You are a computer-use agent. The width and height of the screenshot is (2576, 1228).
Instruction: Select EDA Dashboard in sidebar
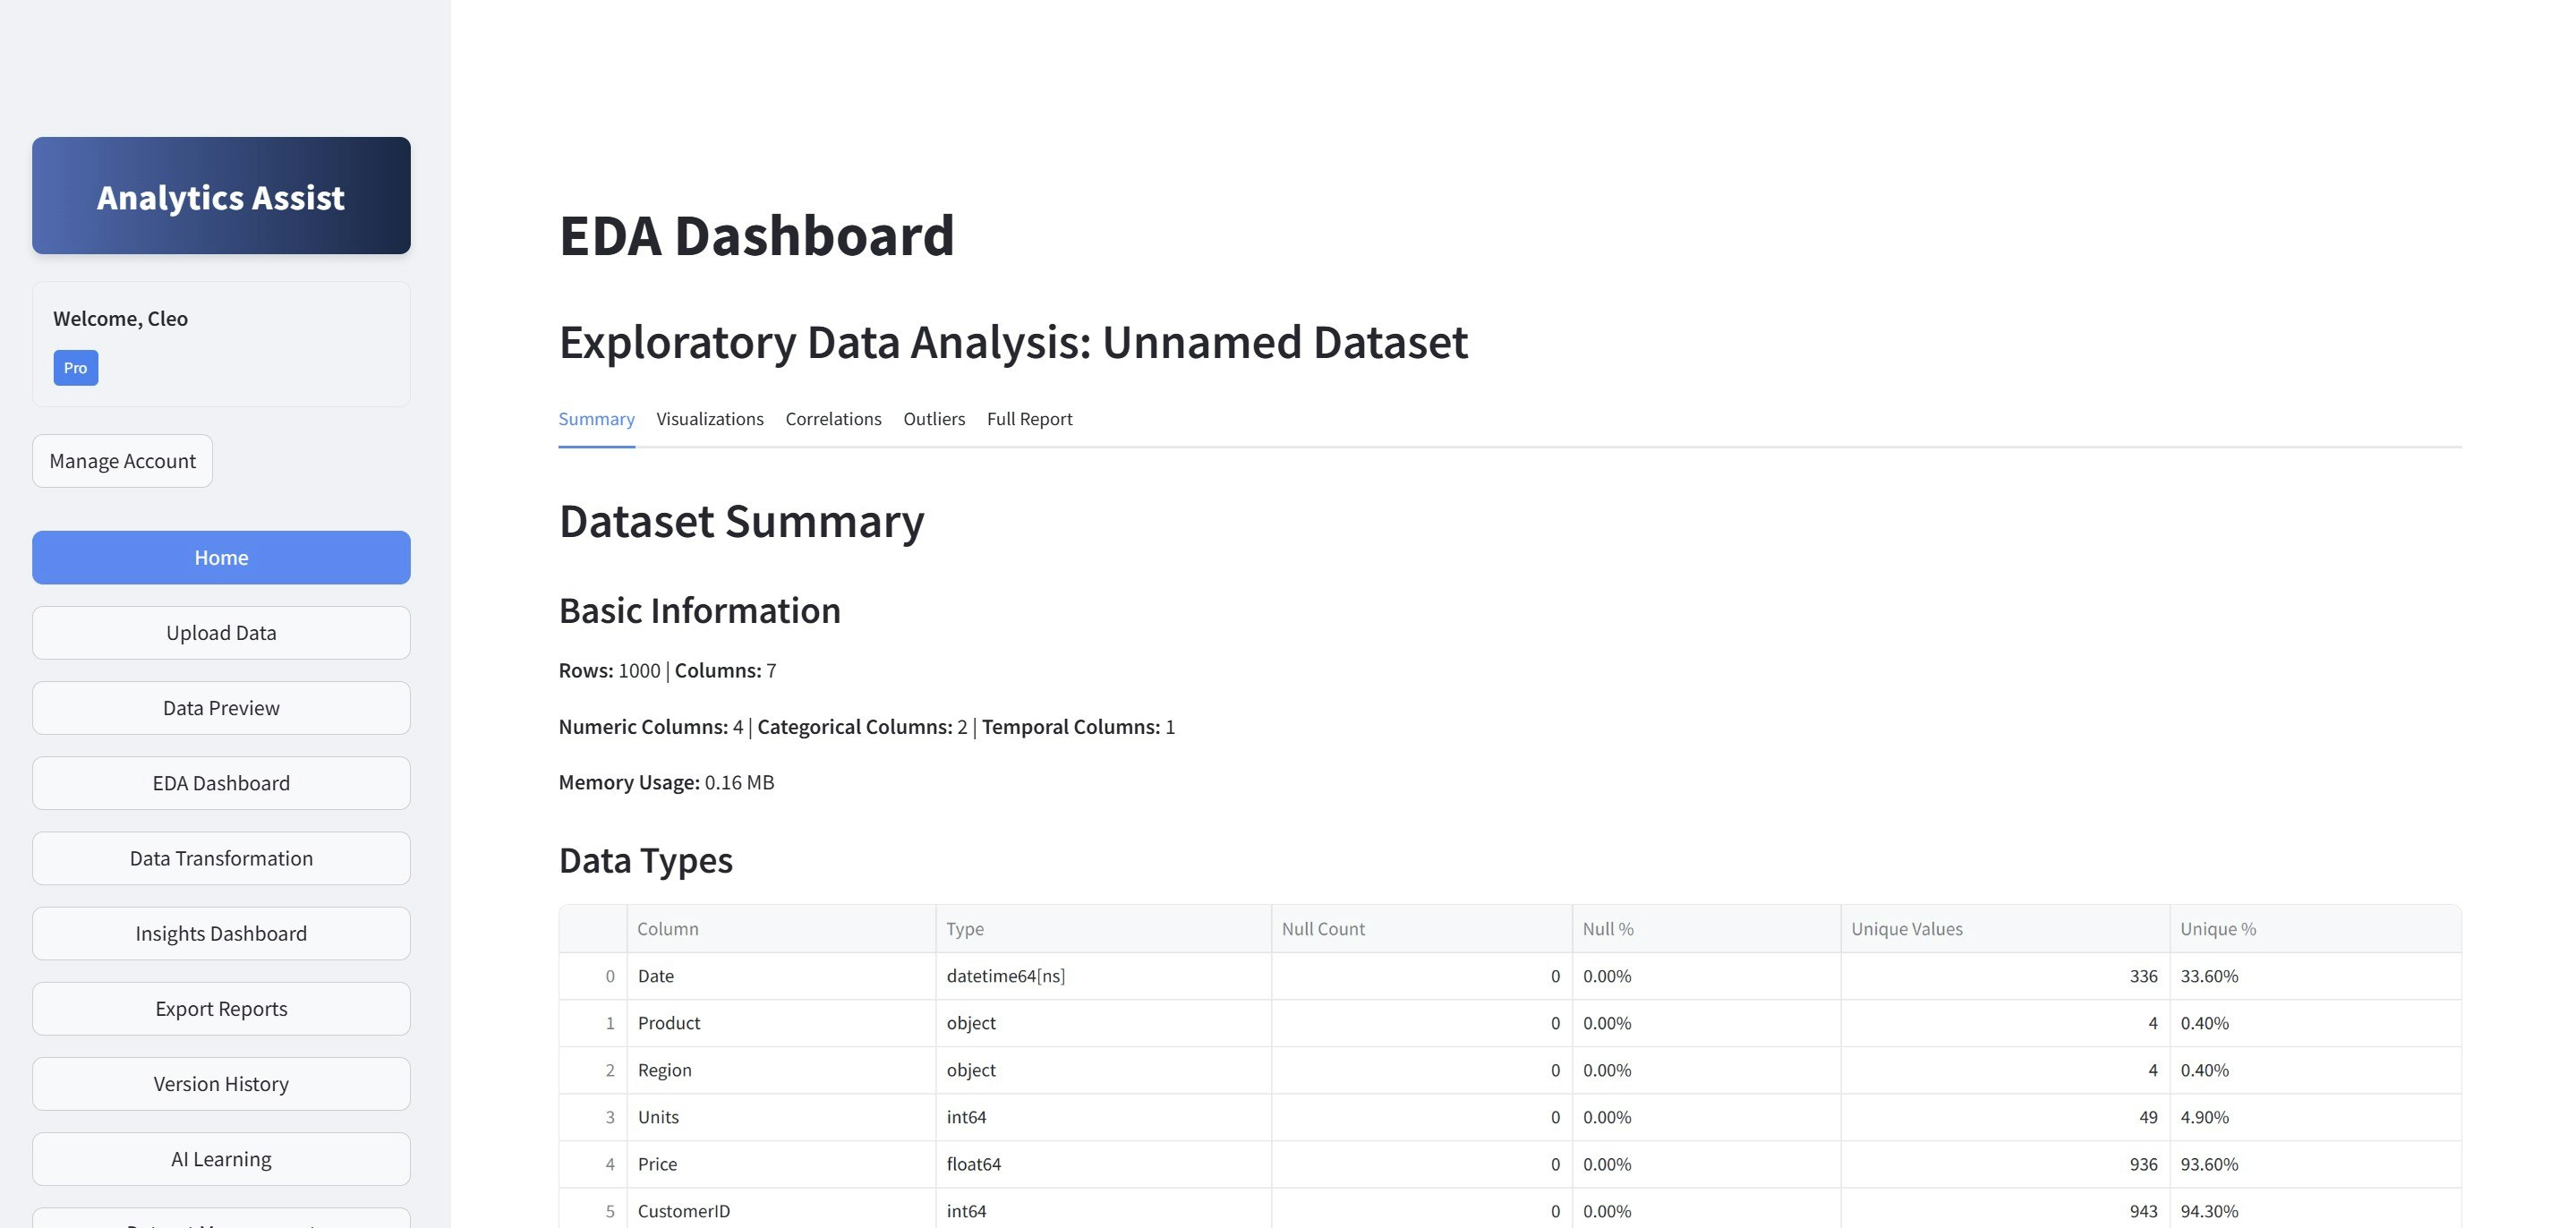click(x=221, y=783)
